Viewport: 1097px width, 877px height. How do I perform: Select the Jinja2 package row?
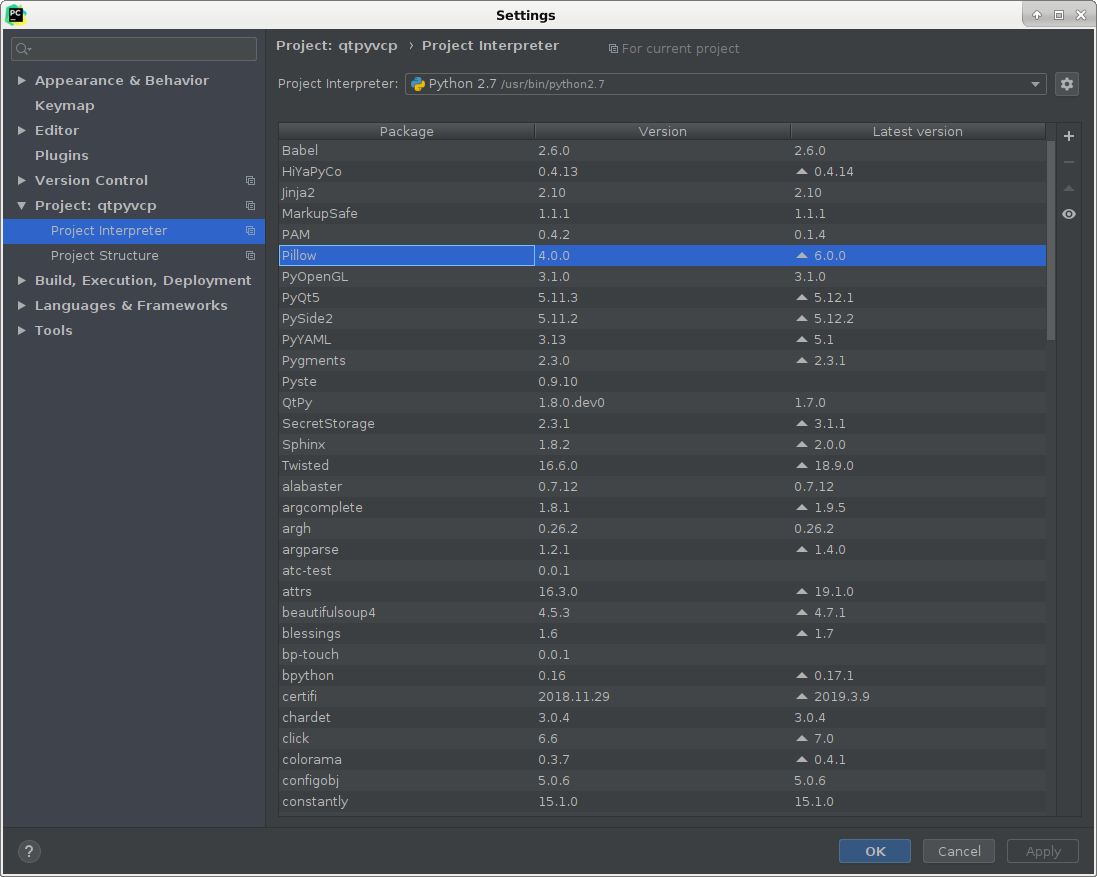pyautogui.click(x=663, y=192)
